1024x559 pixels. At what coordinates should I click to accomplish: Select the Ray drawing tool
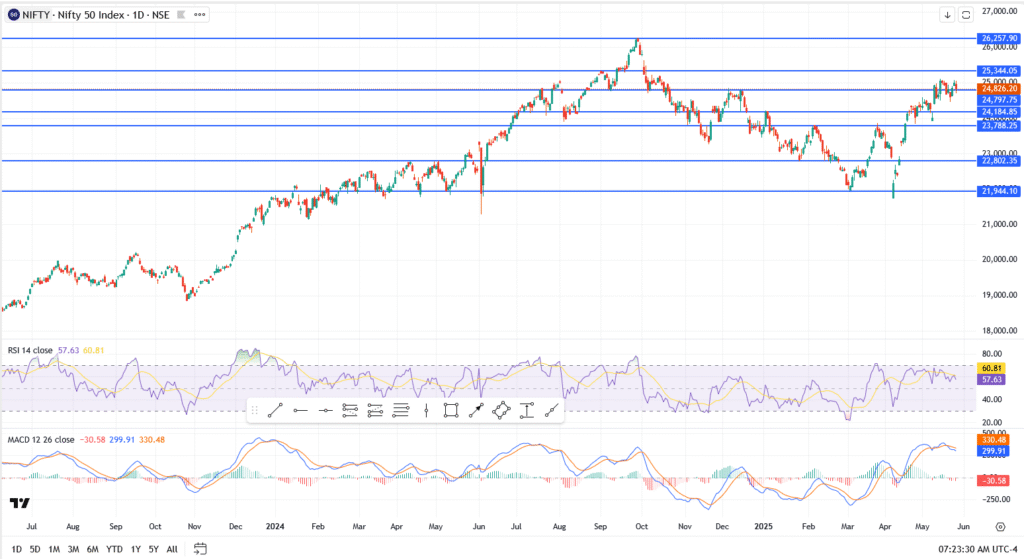click(300, 410)
